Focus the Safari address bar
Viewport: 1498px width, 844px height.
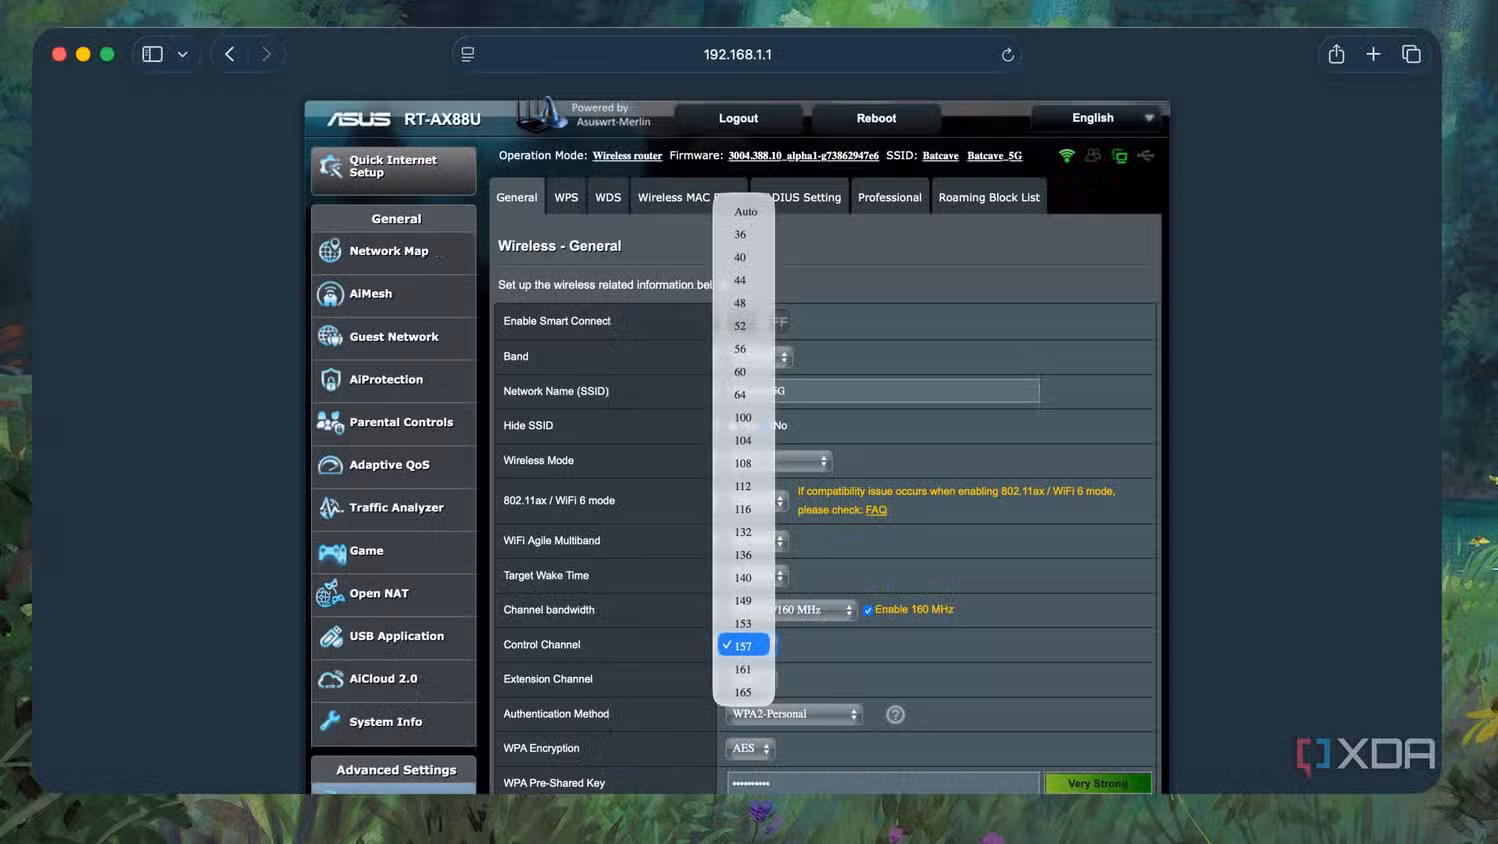point(737,54)
